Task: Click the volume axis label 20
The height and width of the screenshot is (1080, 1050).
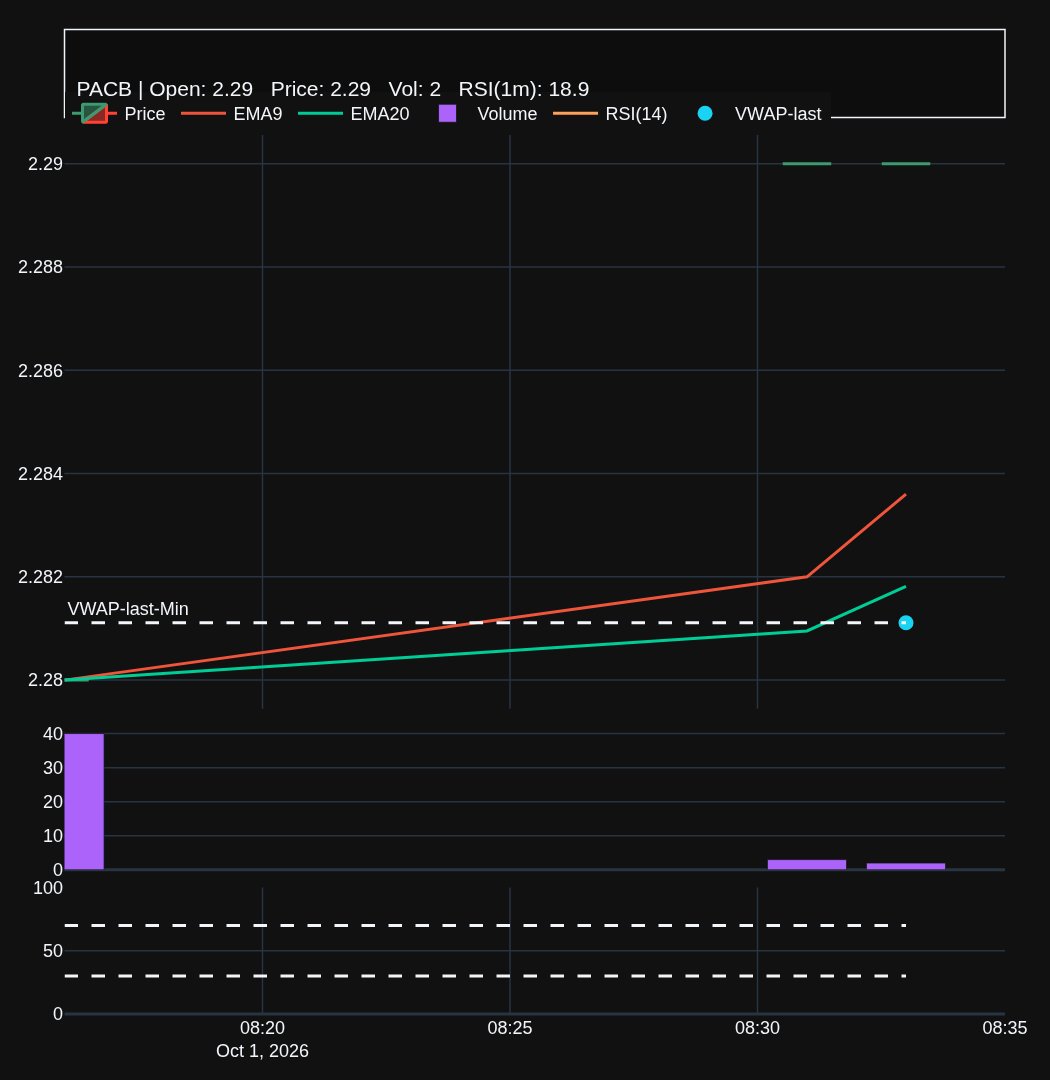Action: tap(53, 801)
